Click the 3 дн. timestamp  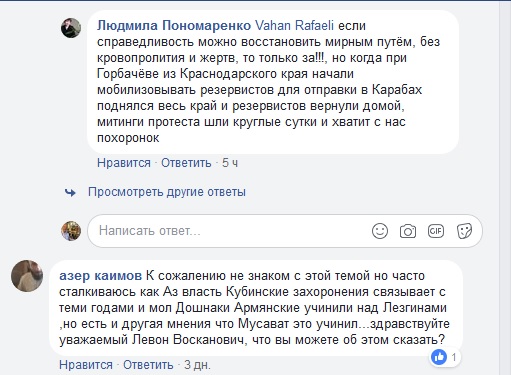(197, 365)
